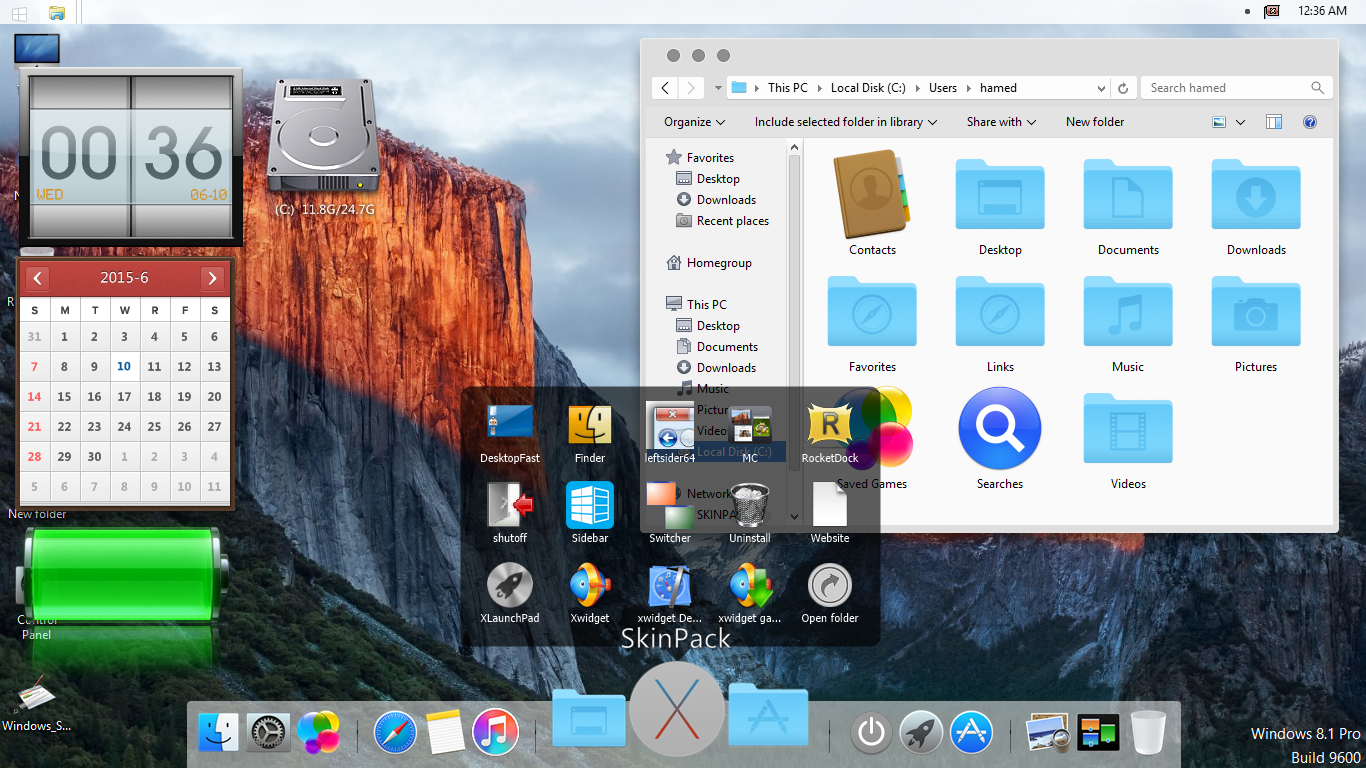Refresh the Explorer folder view
This screenshot has height=768, width=1366.
coord(1123,88)
